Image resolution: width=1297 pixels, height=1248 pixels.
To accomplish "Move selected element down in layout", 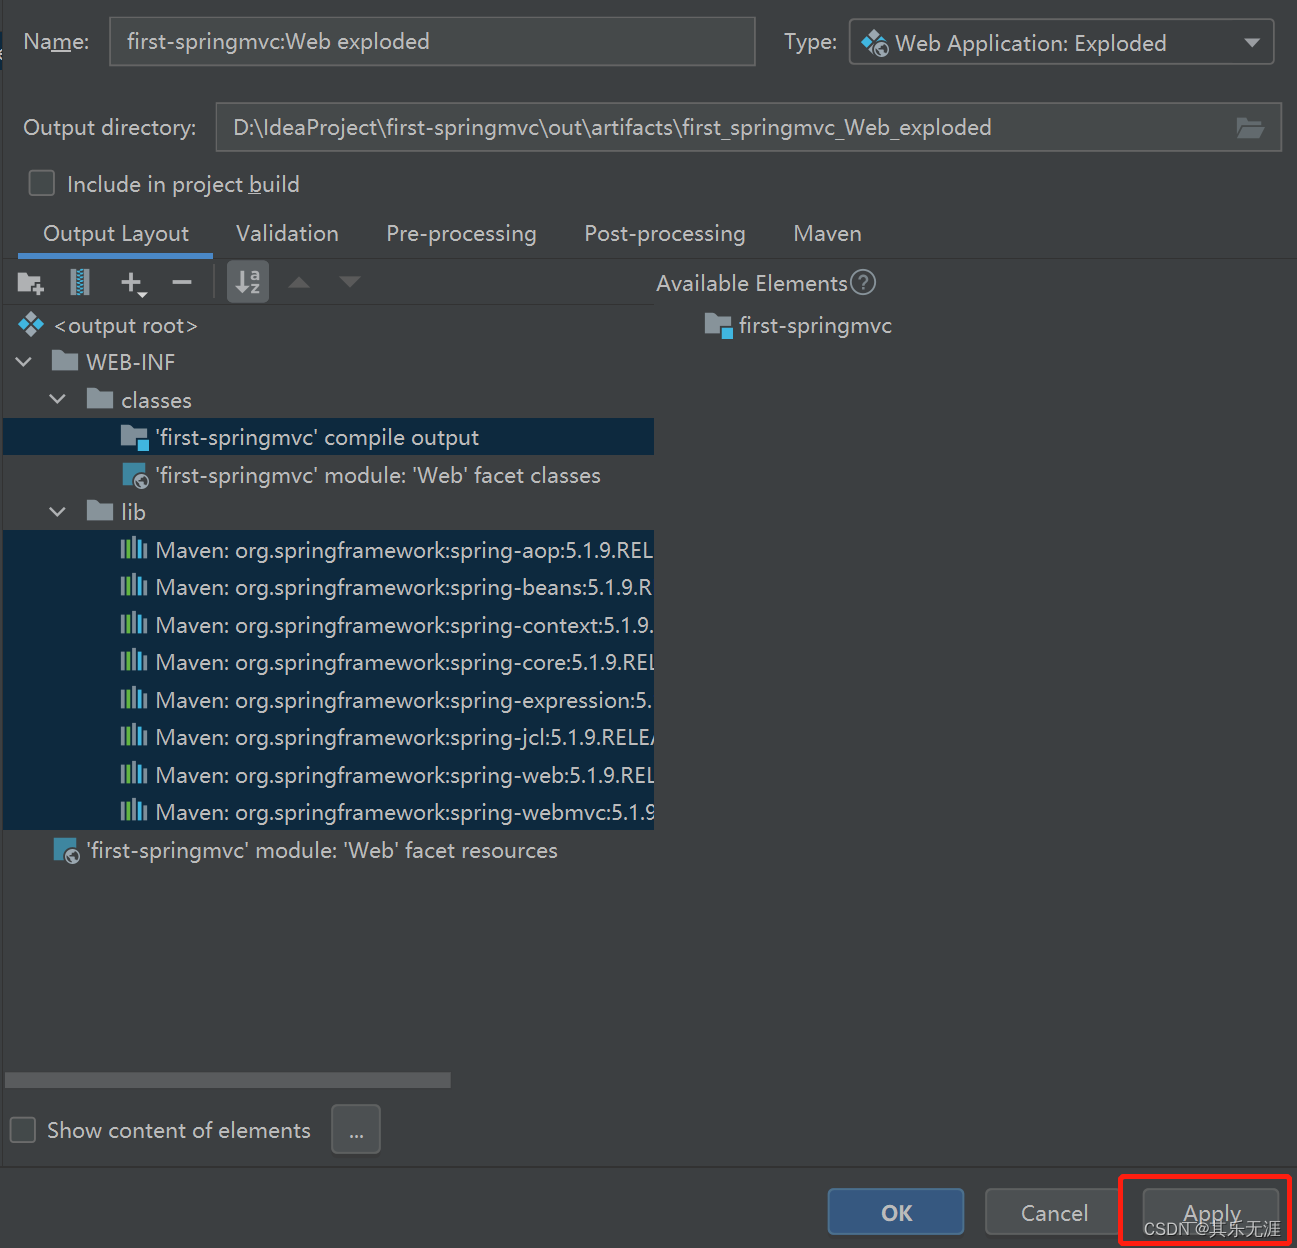I will [x=349, y=282].
